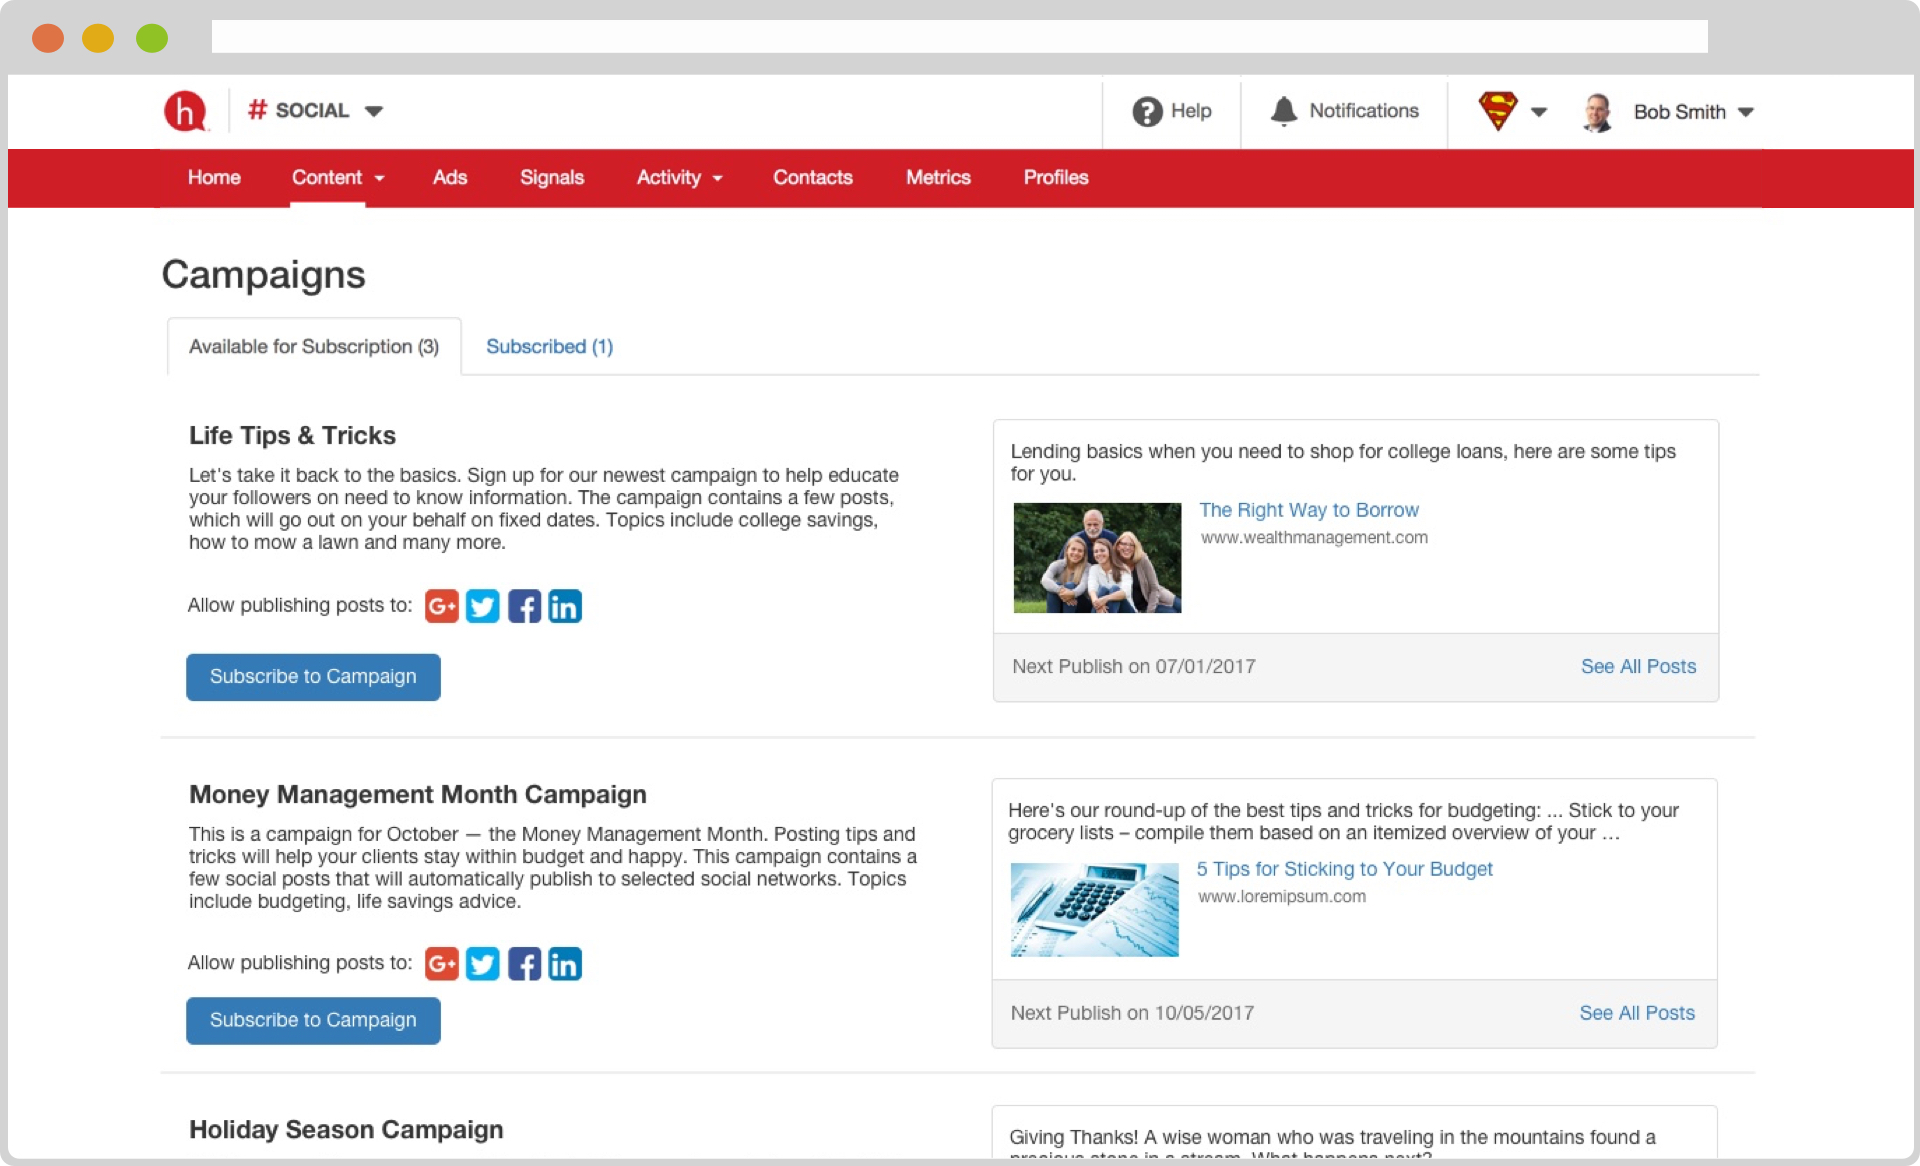Image resolution: width=1920 pixels, height=1166 pixels.
Task: Click 'Next Publish on 10/05/2017' text
Action: 1132,1013
